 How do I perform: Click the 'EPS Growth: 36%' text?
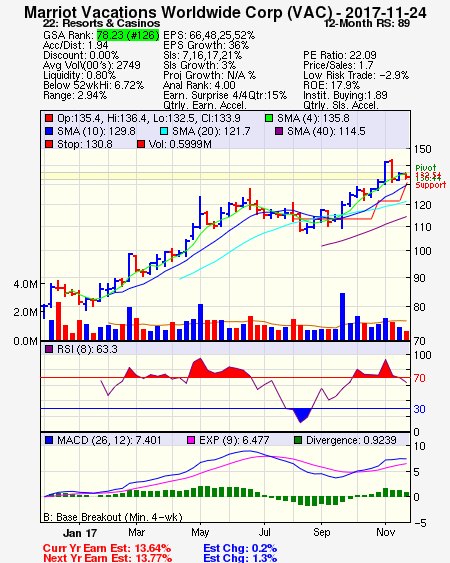(x=206, y=45)
